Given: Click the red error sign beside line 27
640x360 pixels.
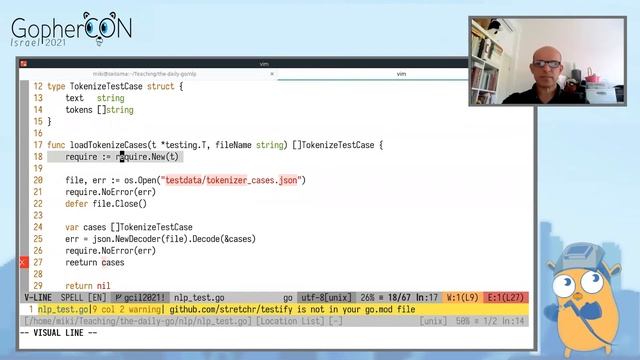Looking at the screenshot, I should tap(24, 262).
